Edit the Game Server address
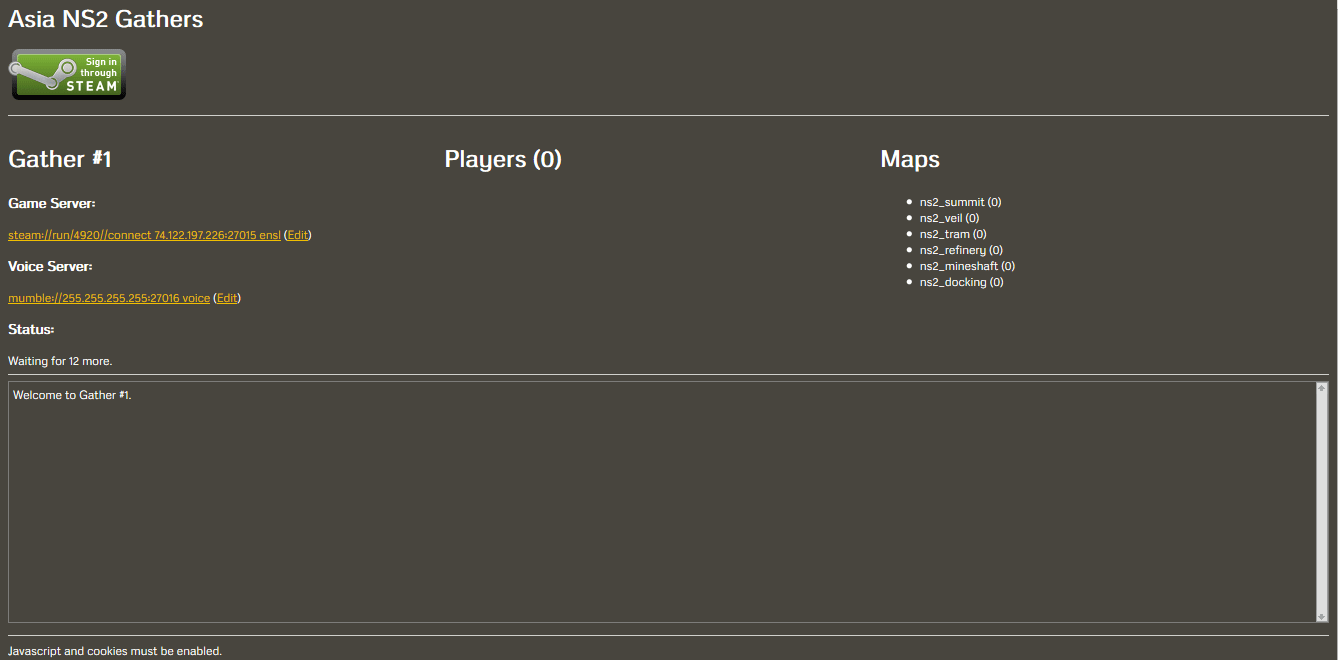This screenshot has width=1338, height=660. pyautogui.click(x=298, y=235)
